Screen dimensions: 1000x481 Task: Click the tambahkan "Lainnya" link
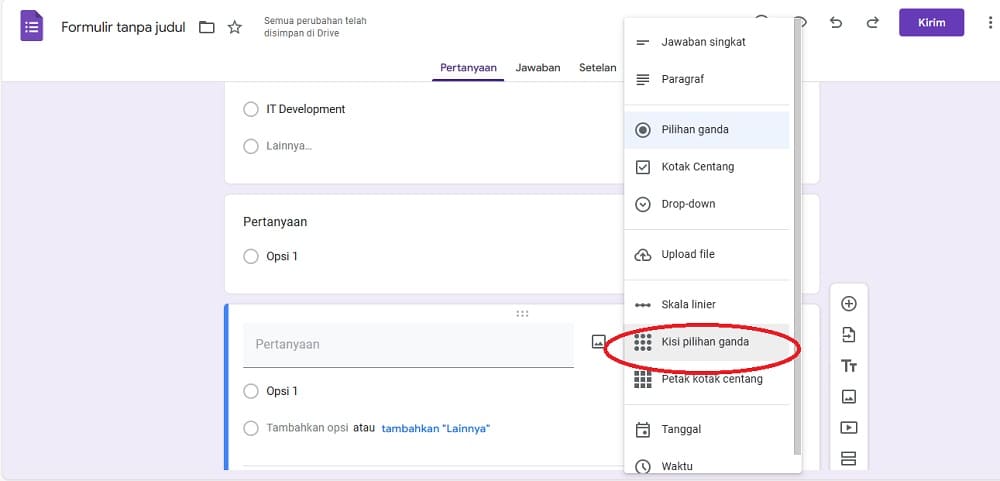(x=435, y=429)
